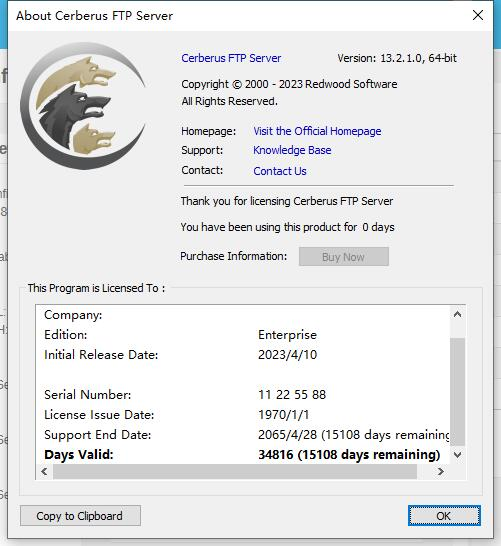Click the License Issue Date label

point(99,415)
